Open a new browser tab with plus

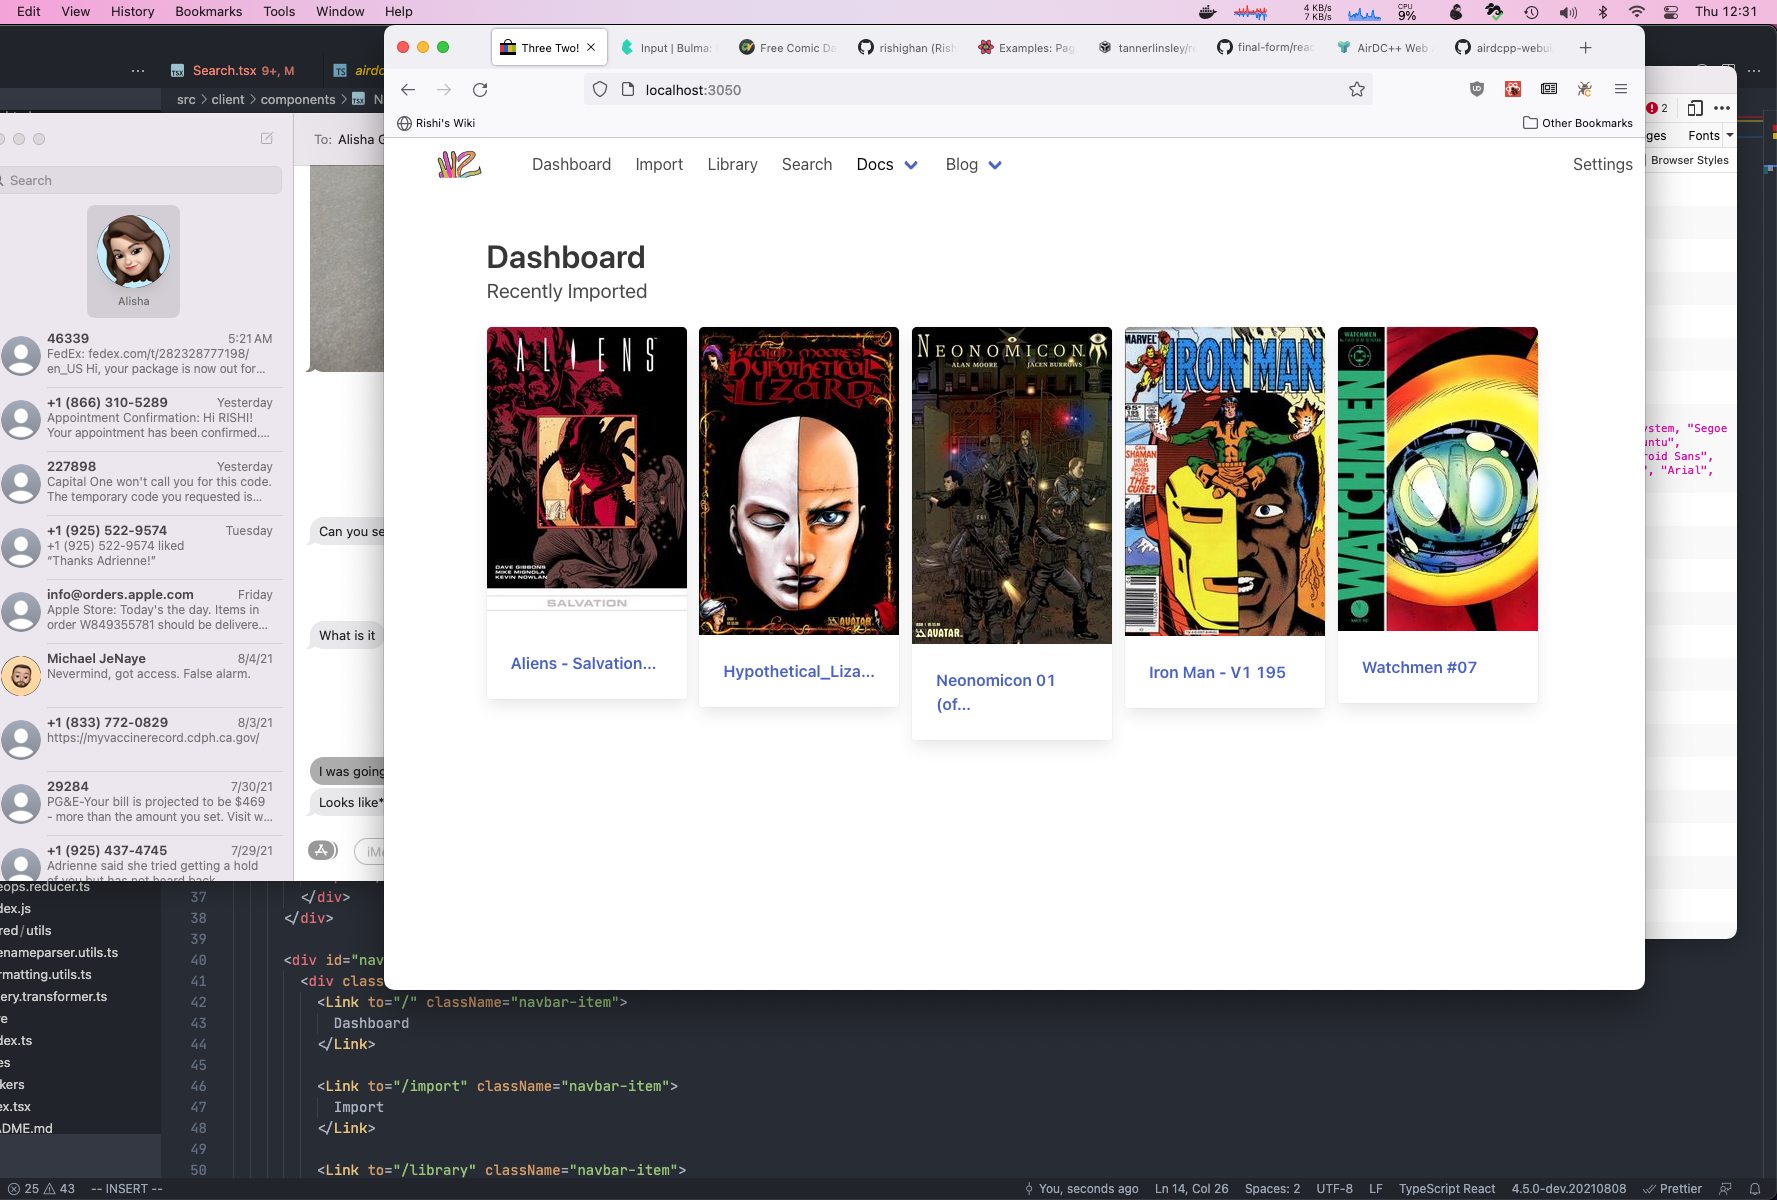[x=1585, y=48]
